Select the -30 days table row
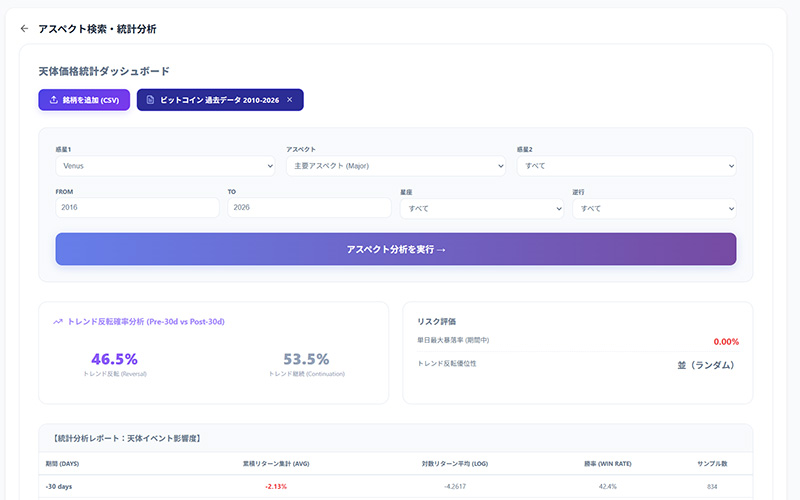Image resolution: width=800 pixels, height=500 pixels. tap(395, 486)
